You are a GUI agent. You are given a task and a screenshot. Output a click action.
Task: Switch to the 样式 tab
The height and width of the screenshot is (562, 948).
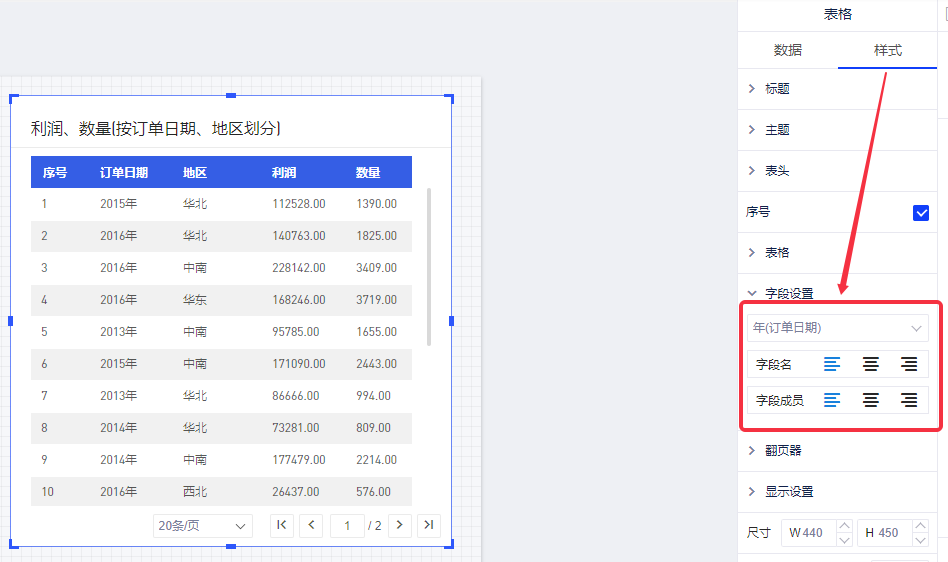point(888,50)
